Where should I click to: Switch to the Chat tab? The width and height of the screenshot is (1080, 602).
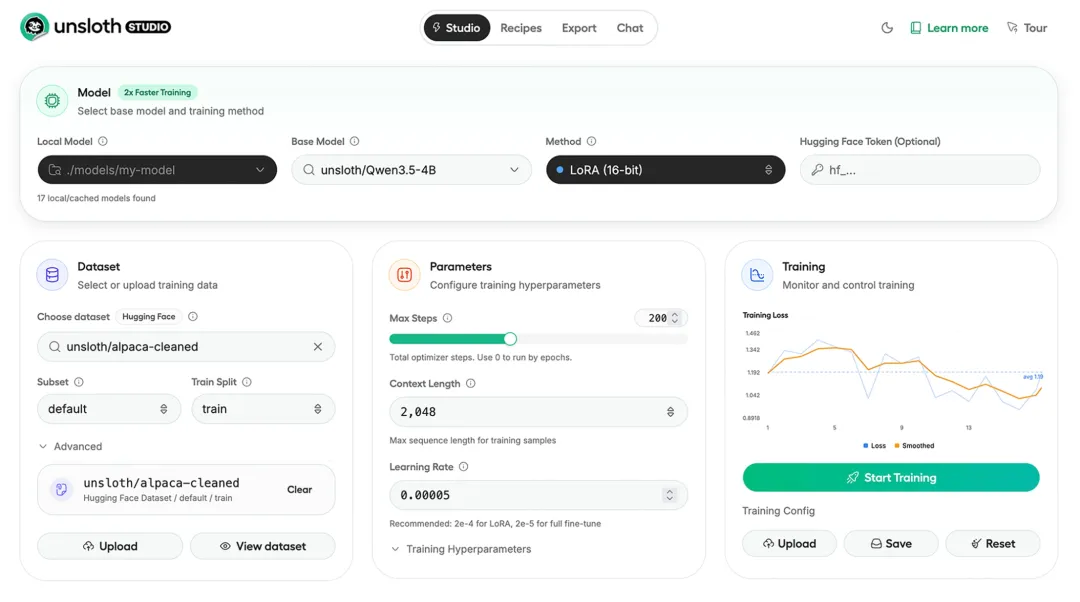(x=630, y=28)
